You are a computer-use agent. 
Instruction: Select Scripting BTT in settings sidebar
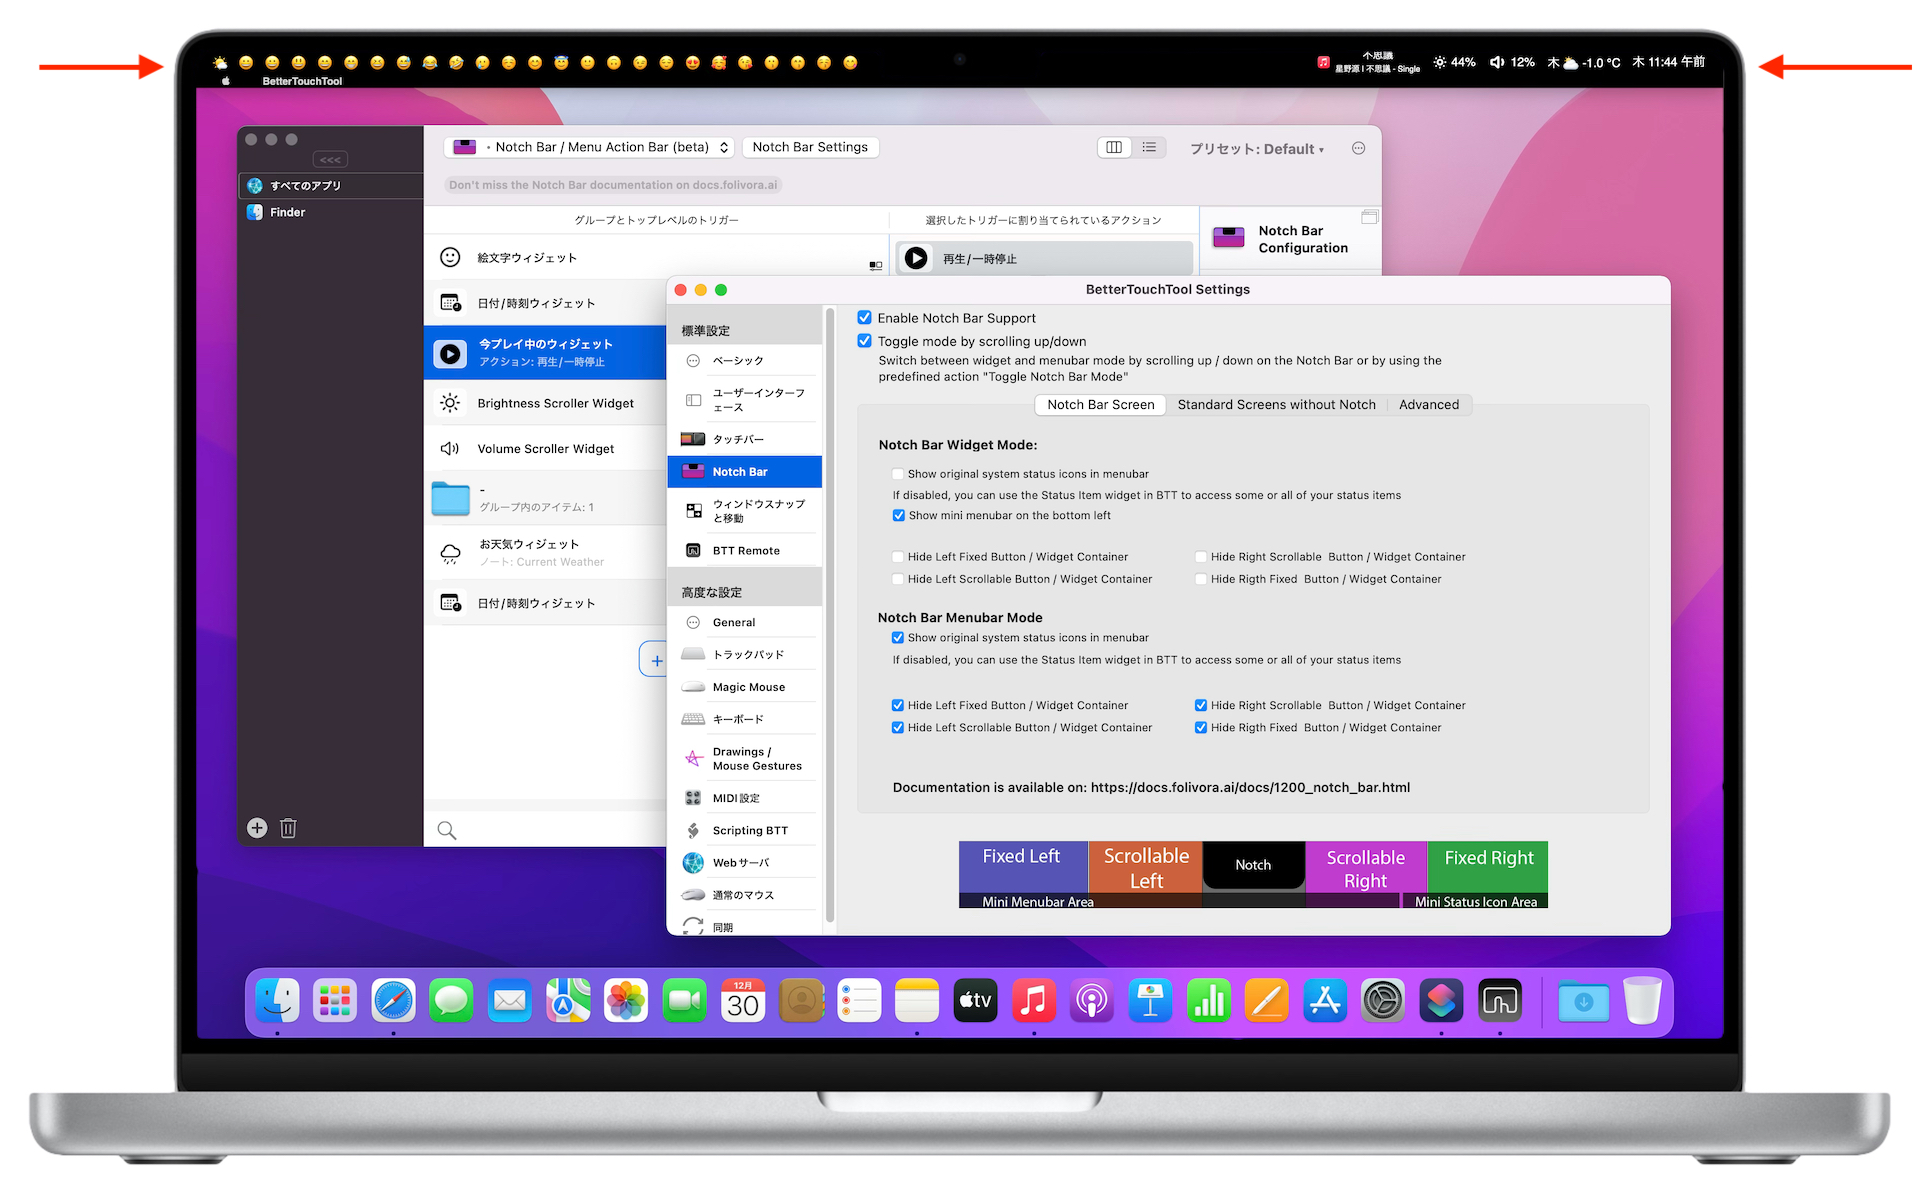point(749,831)
